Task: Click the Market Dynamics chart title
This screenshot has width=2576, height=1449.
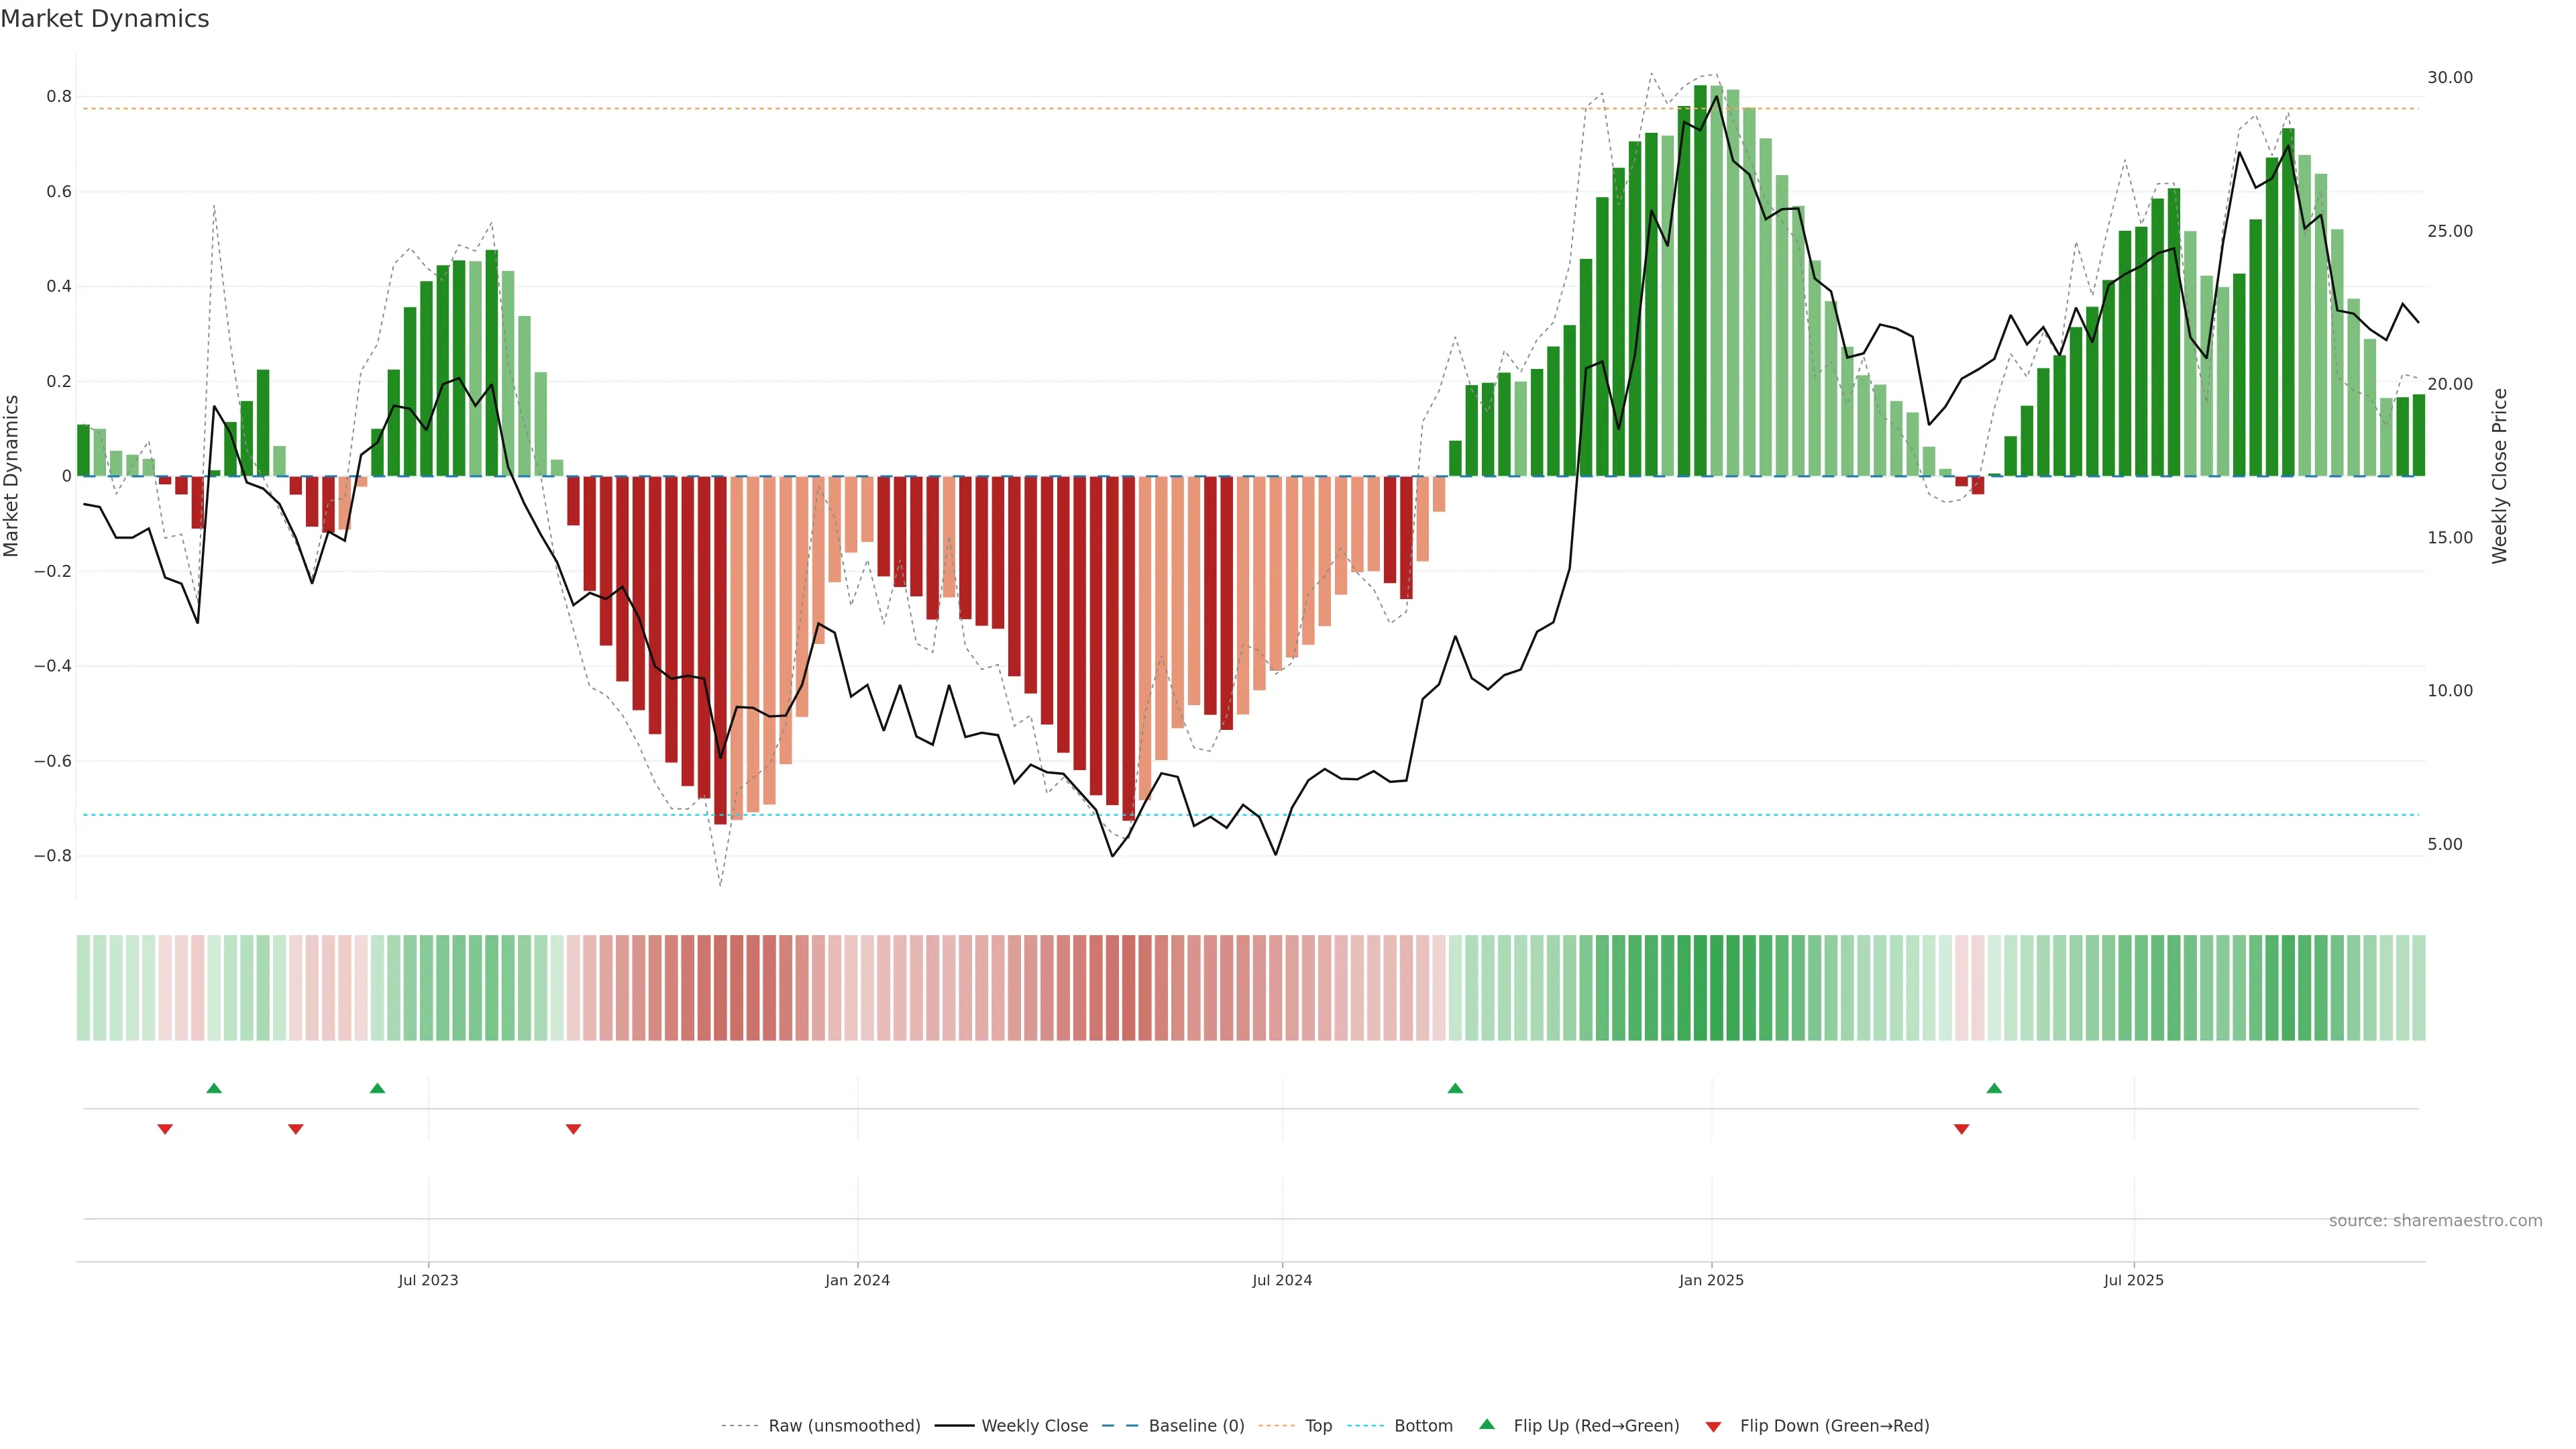Action: pos(105,19)
